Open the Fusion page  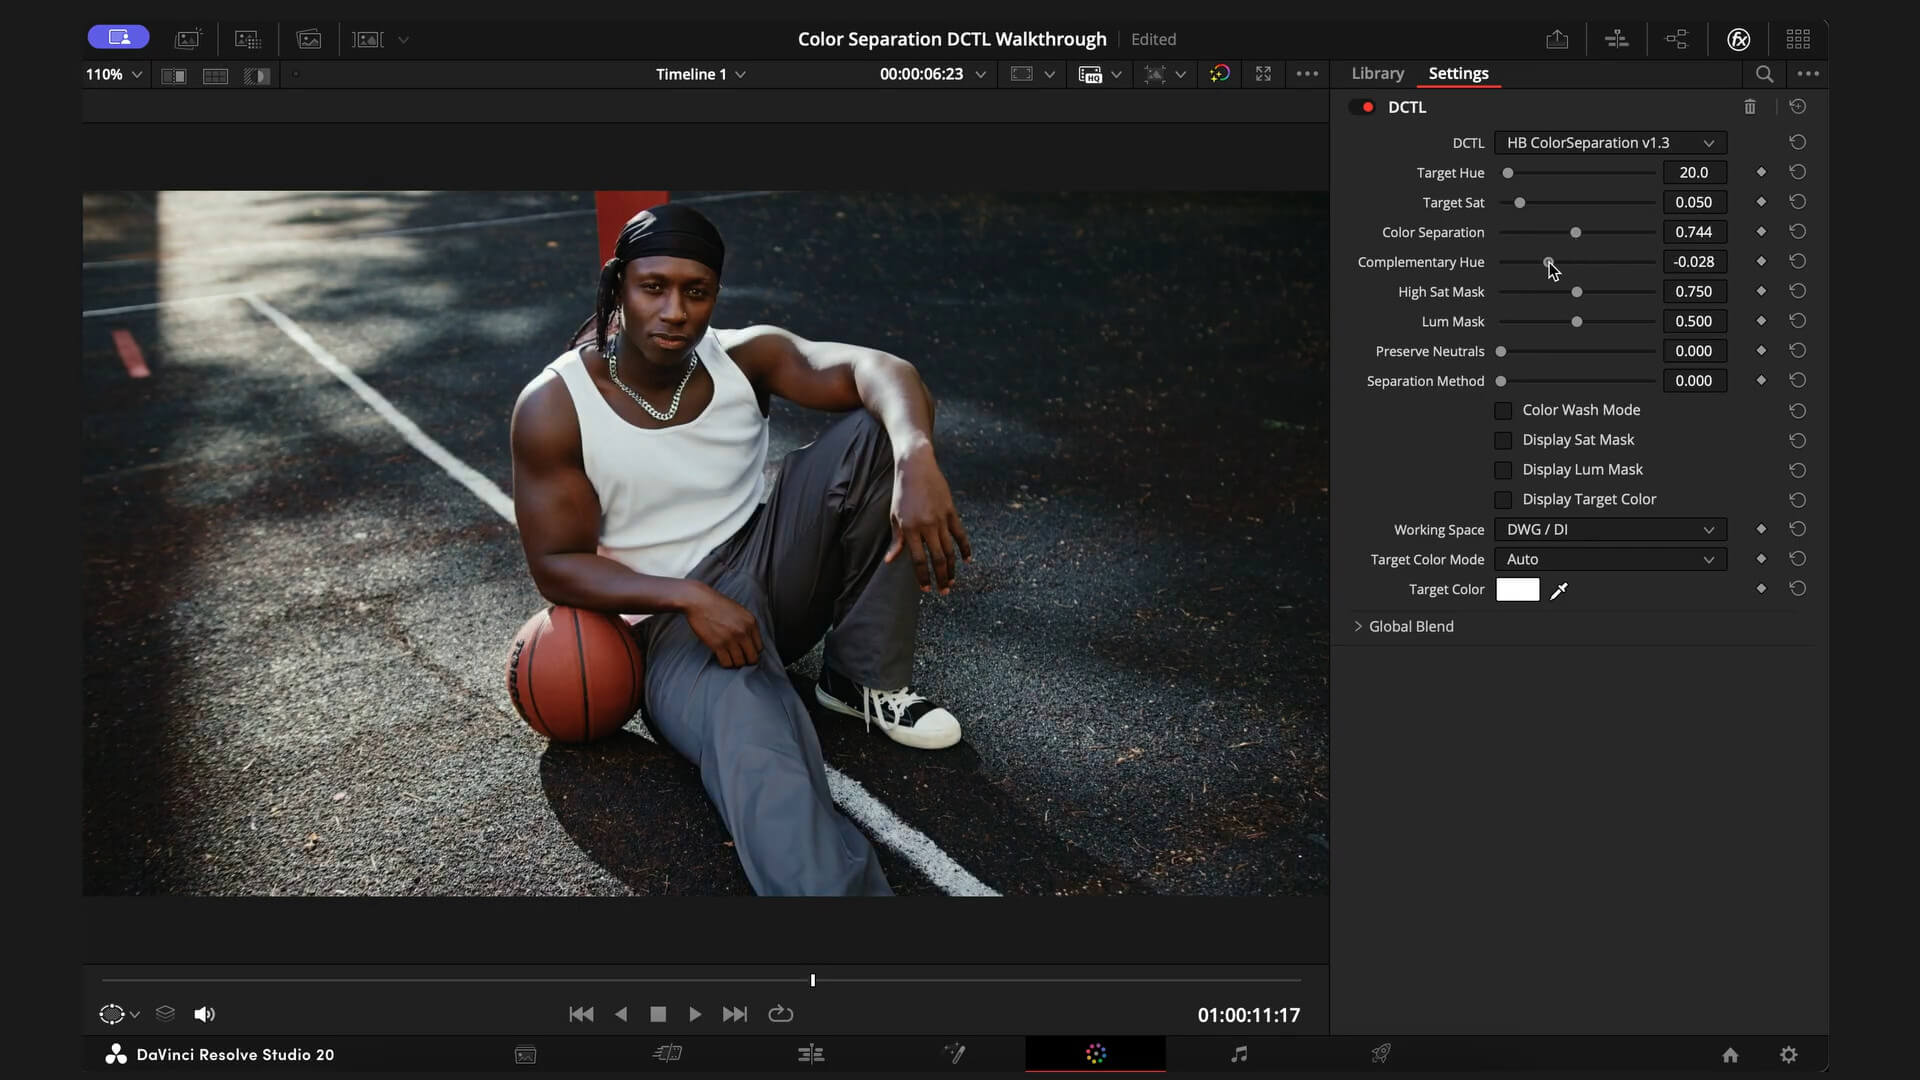(955, 1054)
